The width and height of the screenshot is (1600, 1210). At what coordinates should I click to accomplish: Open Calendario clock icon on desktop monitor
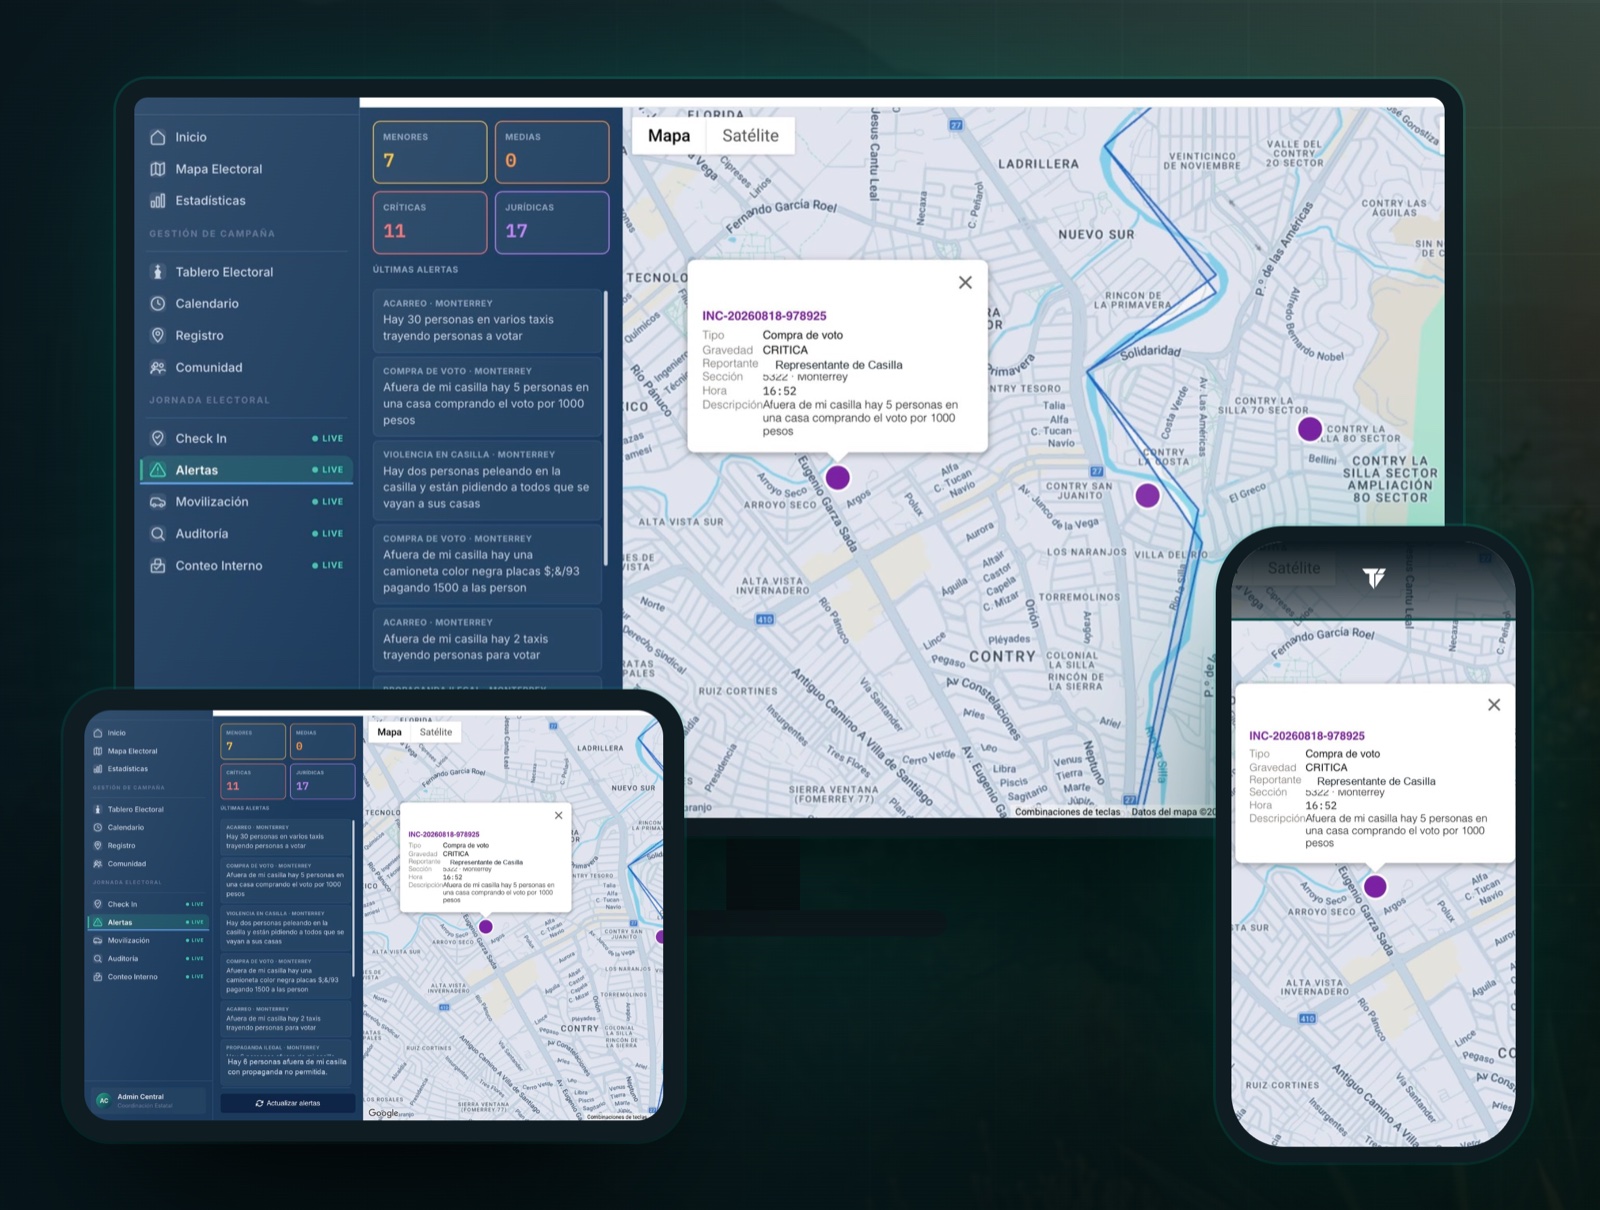click(158, 304)
